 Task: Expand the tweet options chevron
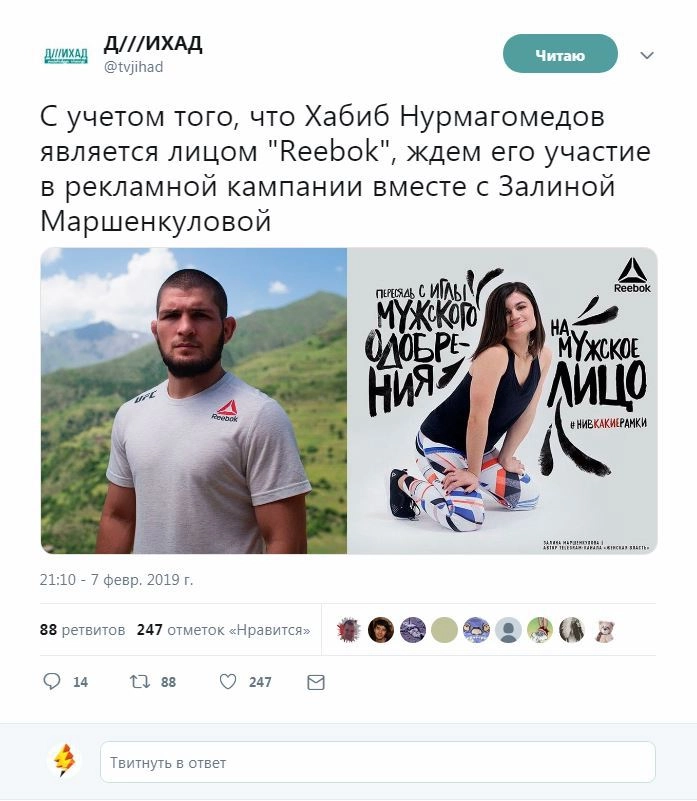[647, 55]
